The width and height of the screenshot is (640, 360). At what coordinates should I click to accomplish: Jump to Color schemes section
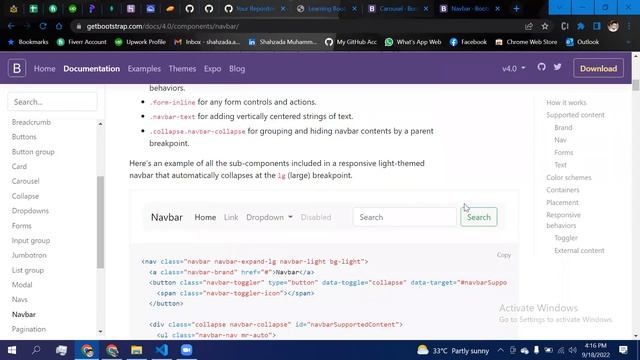569,178
